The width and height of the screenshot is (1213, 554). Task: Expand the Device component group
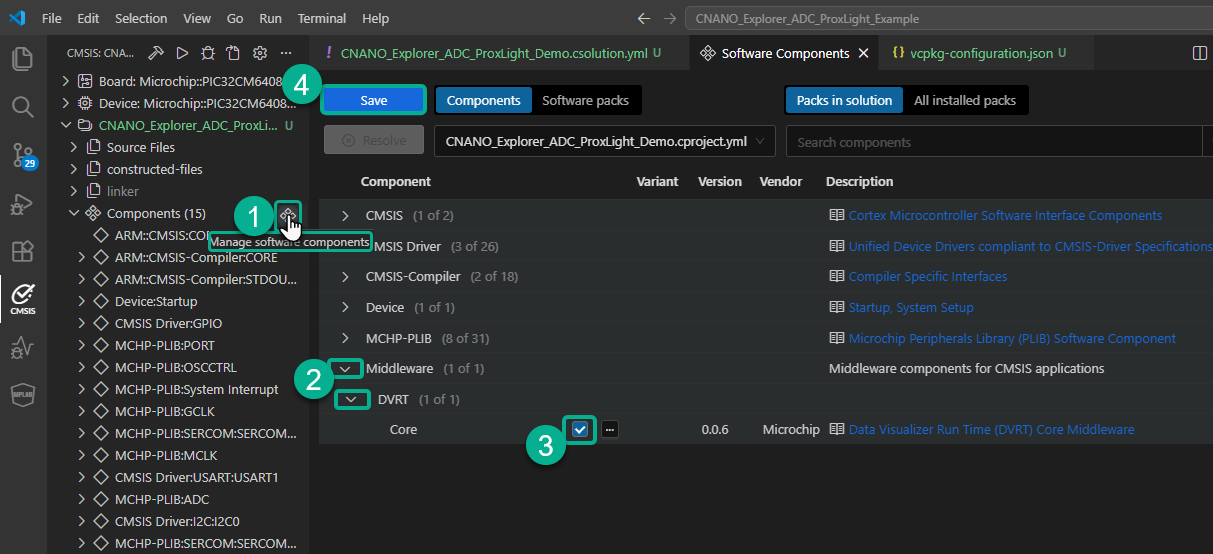[x=346, y=307]
